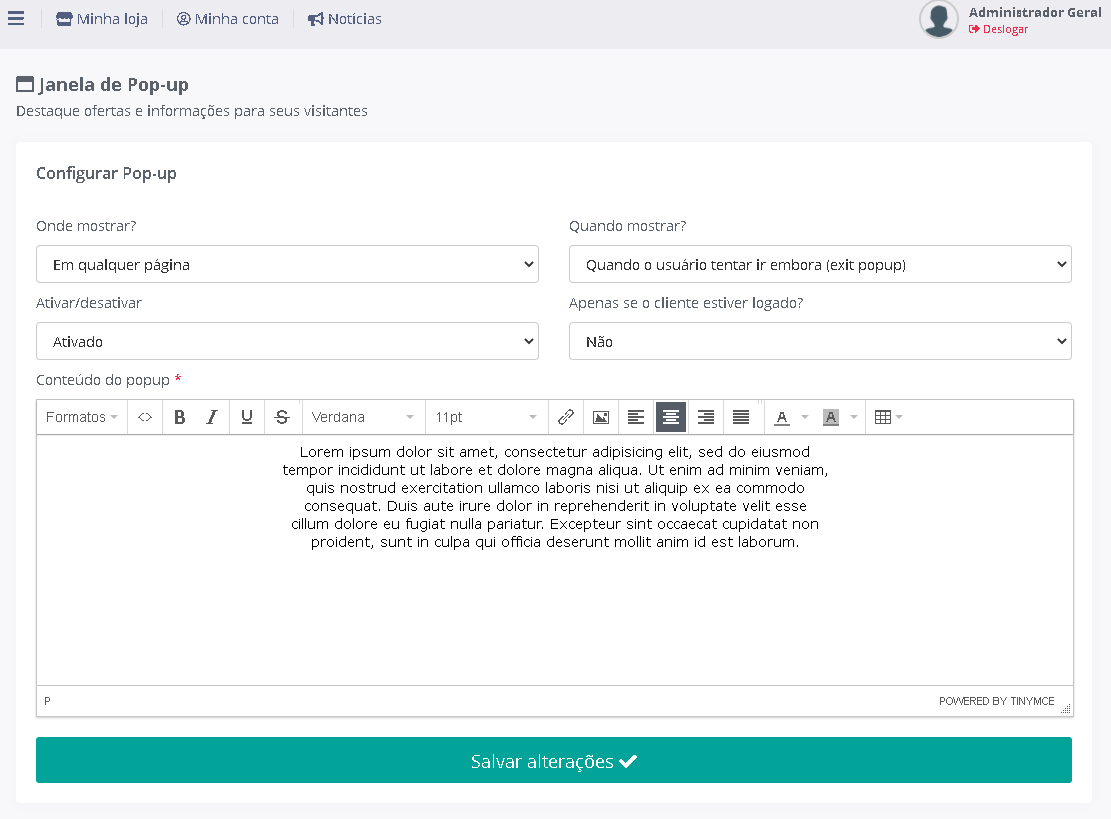Align text to the left
The image size is (1111, 819).
coord(636,417)
